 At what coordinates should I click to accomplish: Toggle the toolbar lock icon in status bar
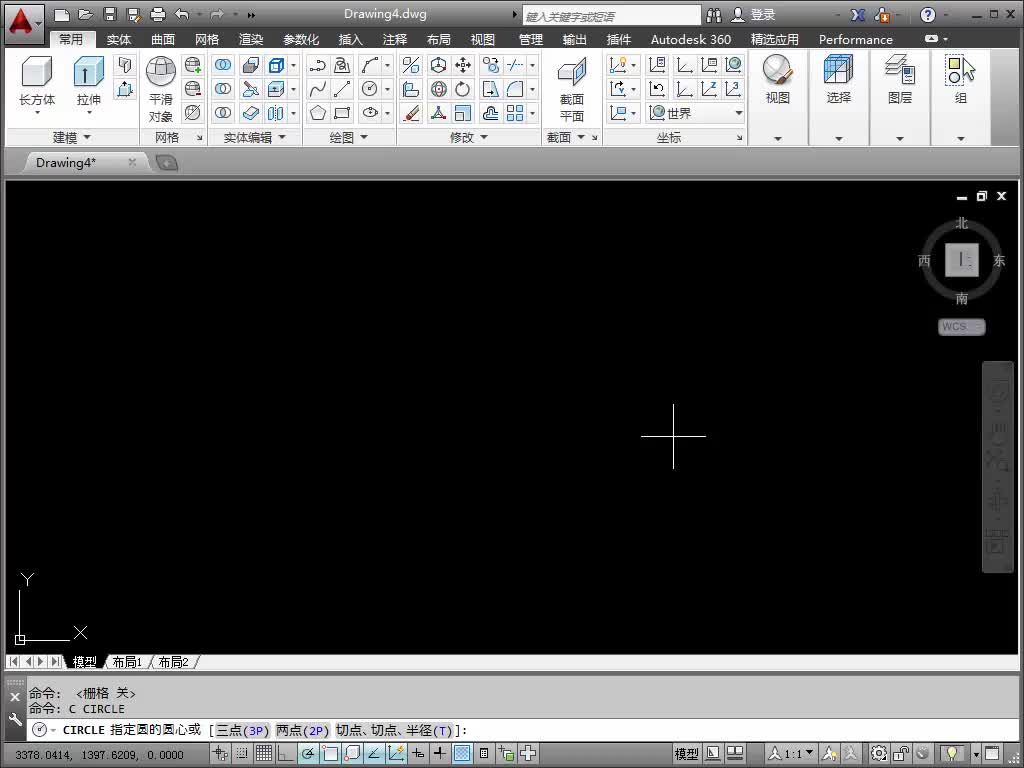(901, 754)
